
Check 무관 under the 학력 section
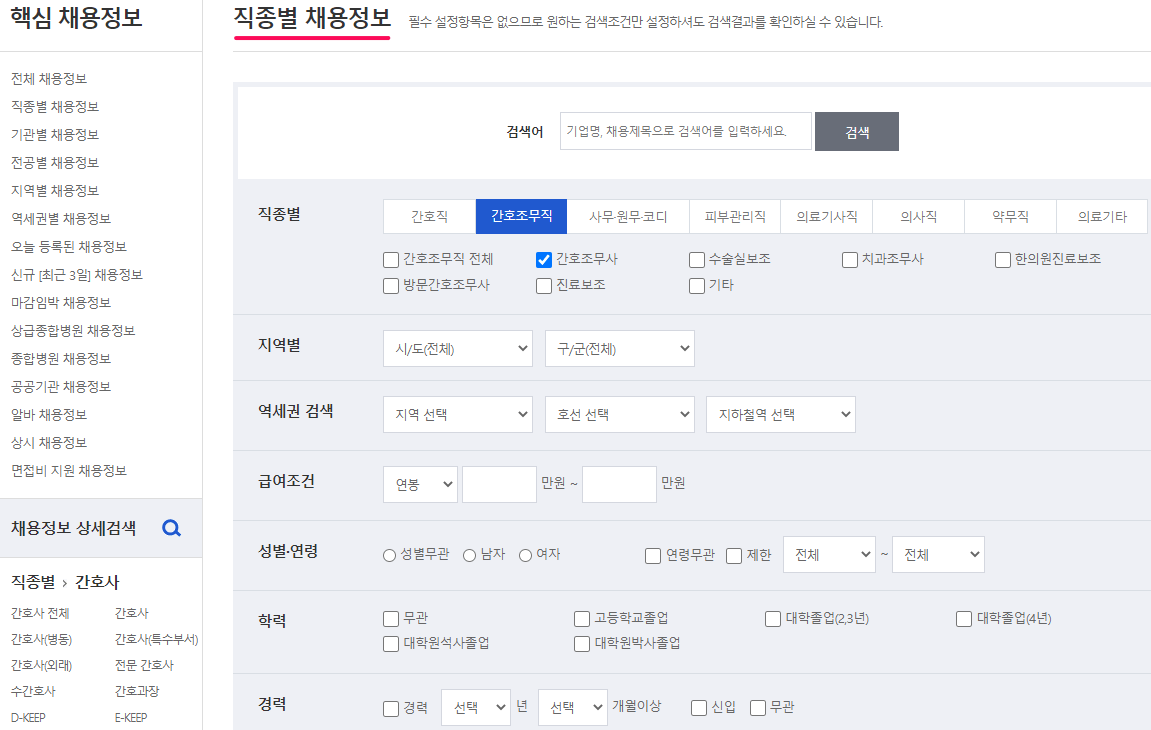[390, 618]
